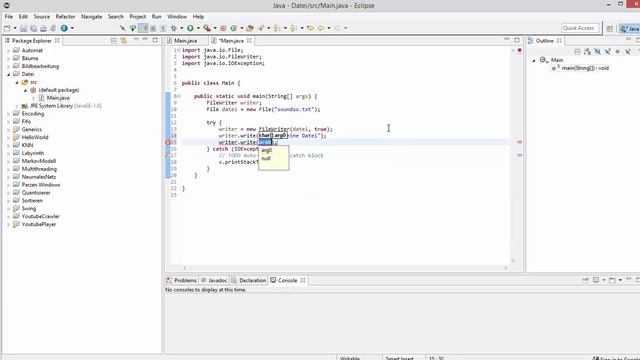Expand the YoutubeCrawler project
640x360 pixels.
[x=9, y=217]
